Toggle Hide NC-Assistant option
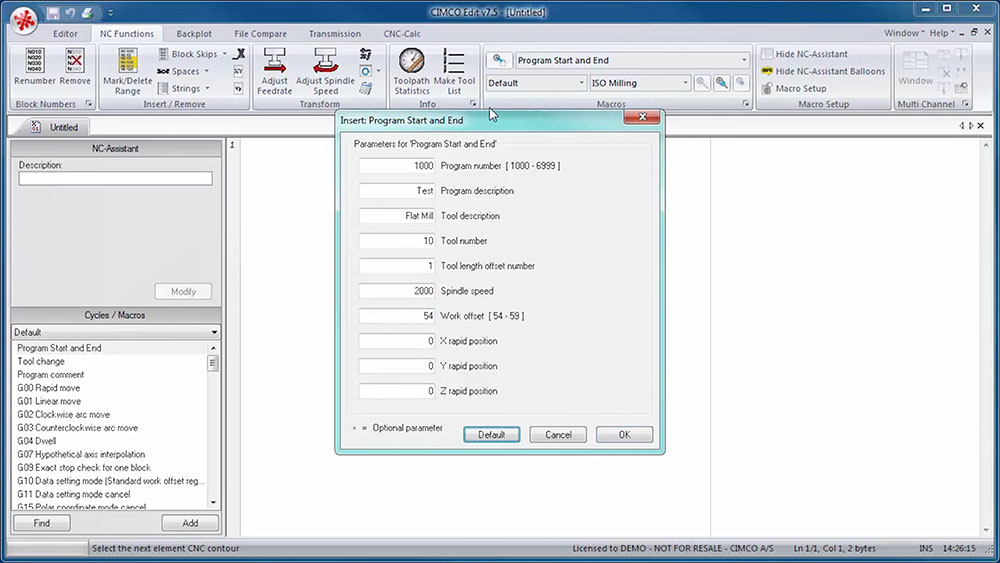 click(x=805, y=54)
